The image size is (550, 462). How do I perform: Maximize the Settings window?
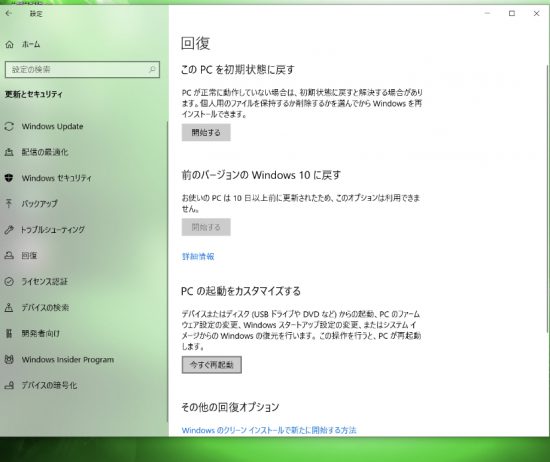click(x=512, y=13)
